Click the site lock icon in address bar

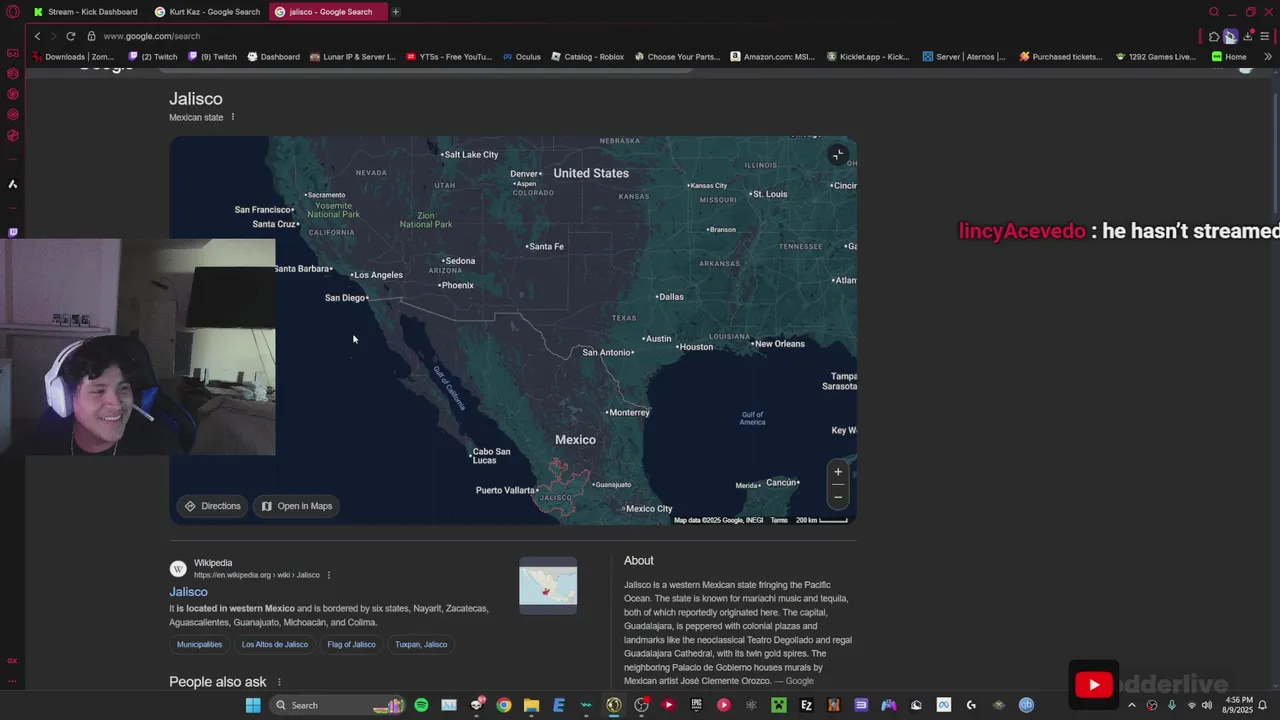pos(91,36)
